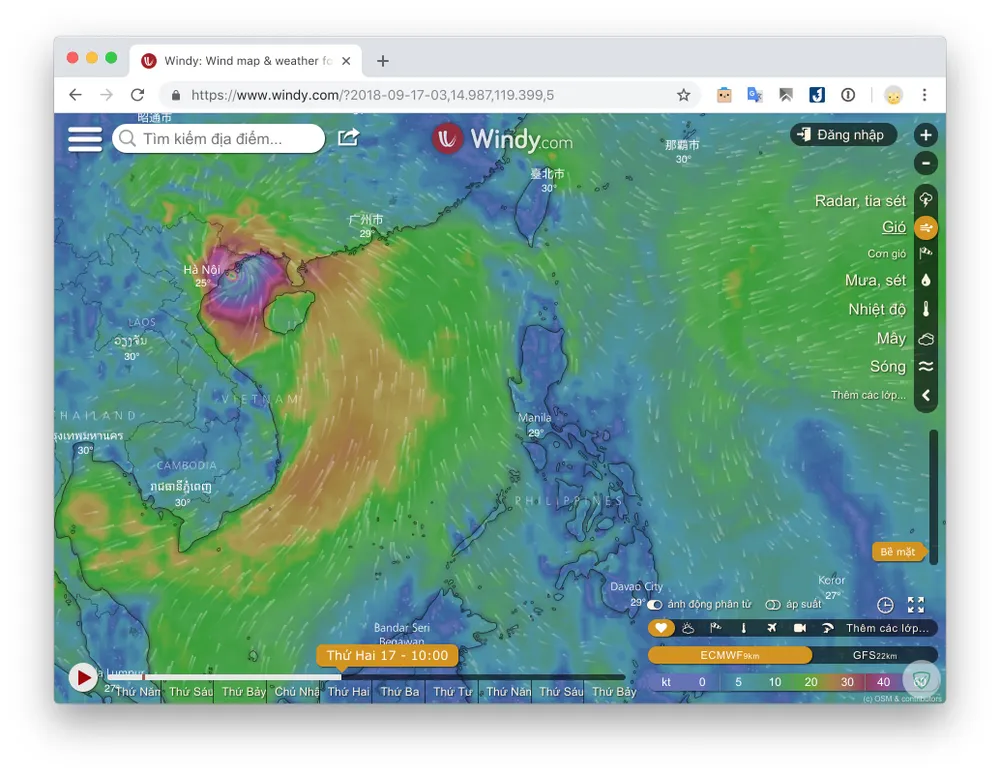Select the Nhiệt độ thermometer layer icon
Image resolution: width=1000 pixels, height=775 pixels.
pyautogui.click(x=926, y=309)
